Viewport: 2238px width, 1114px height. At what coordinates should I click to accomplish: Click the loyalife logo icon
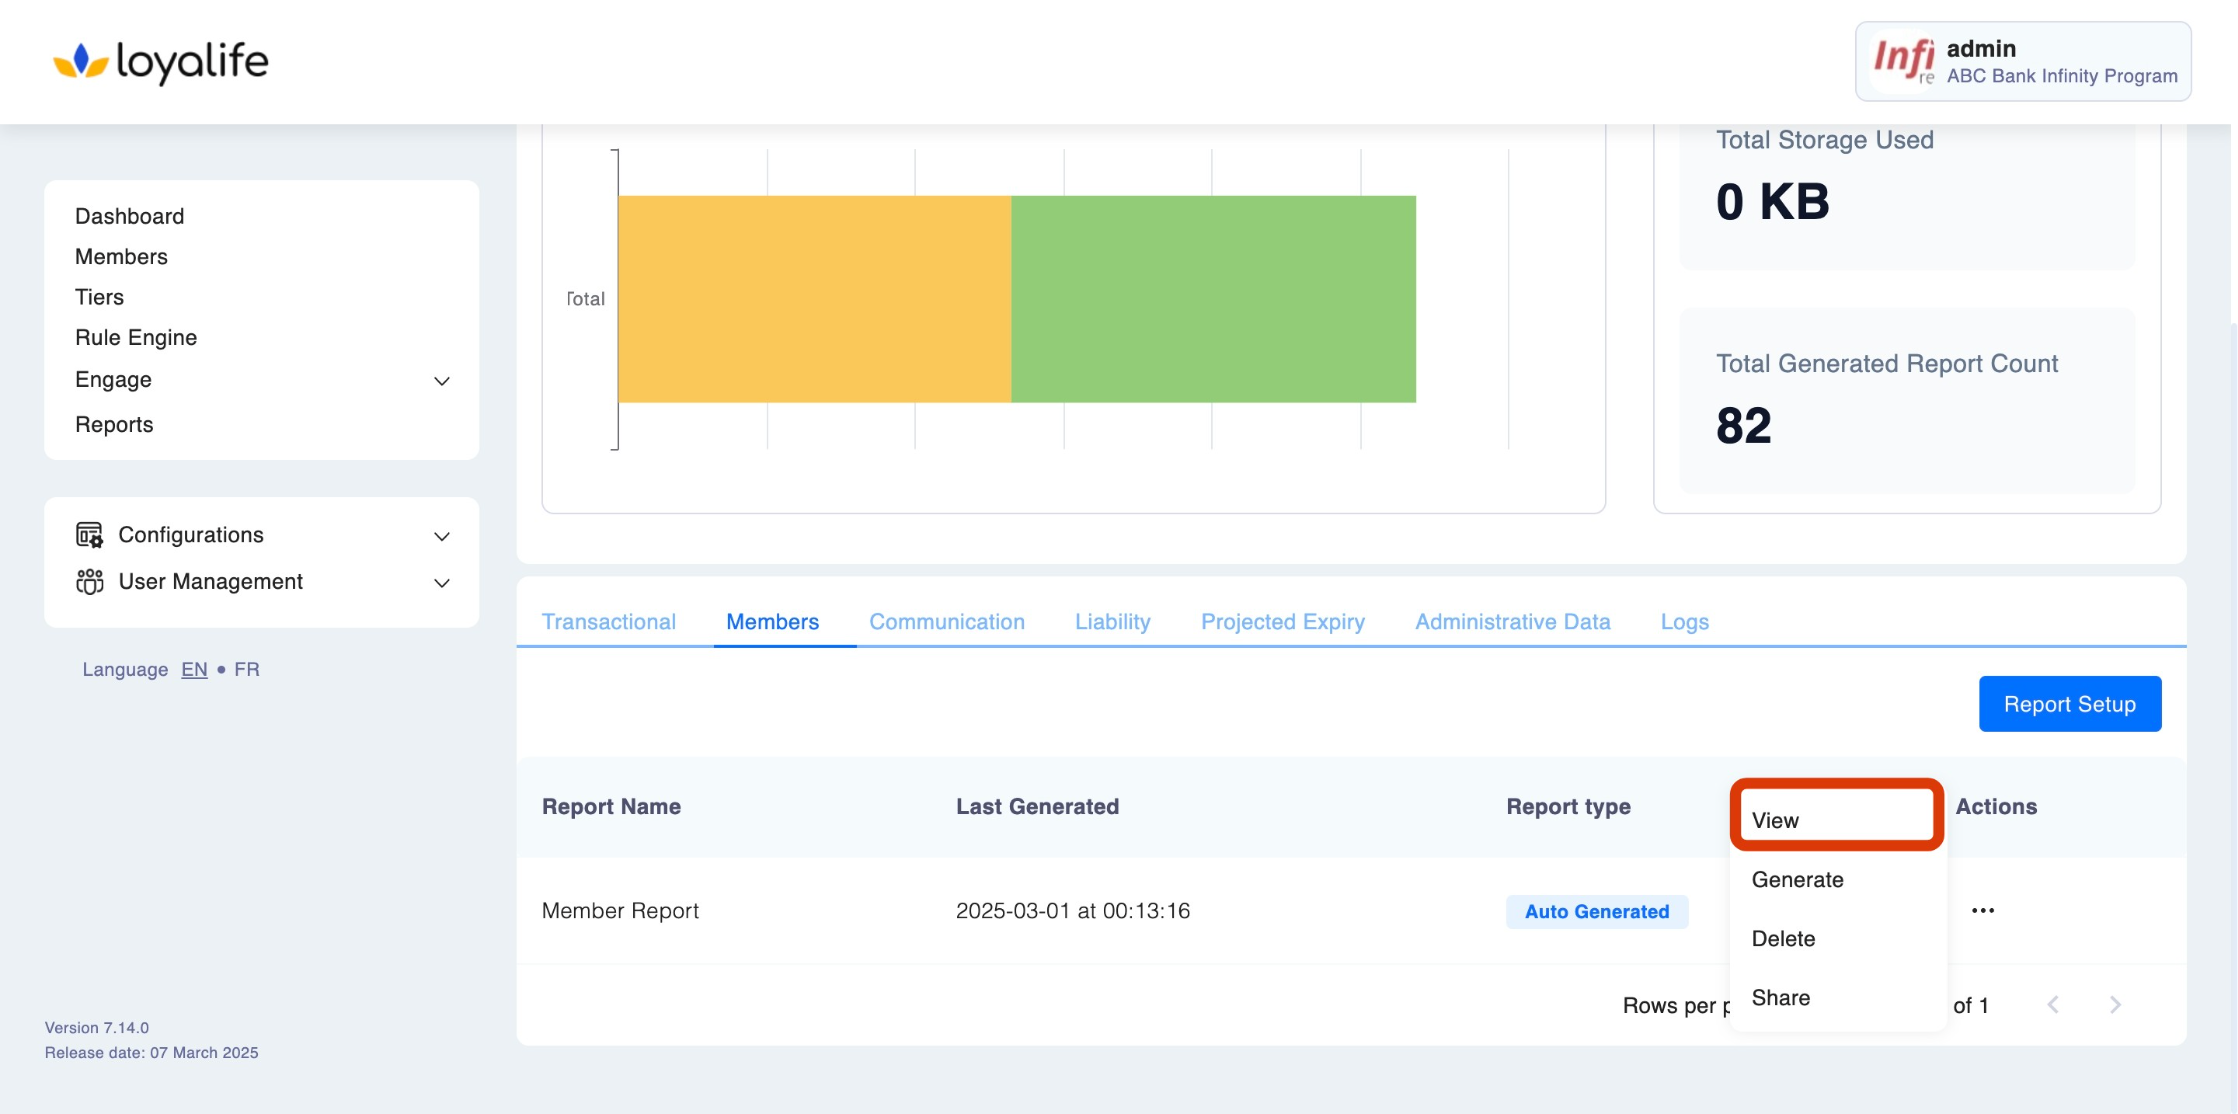click(x=80, y=62)
